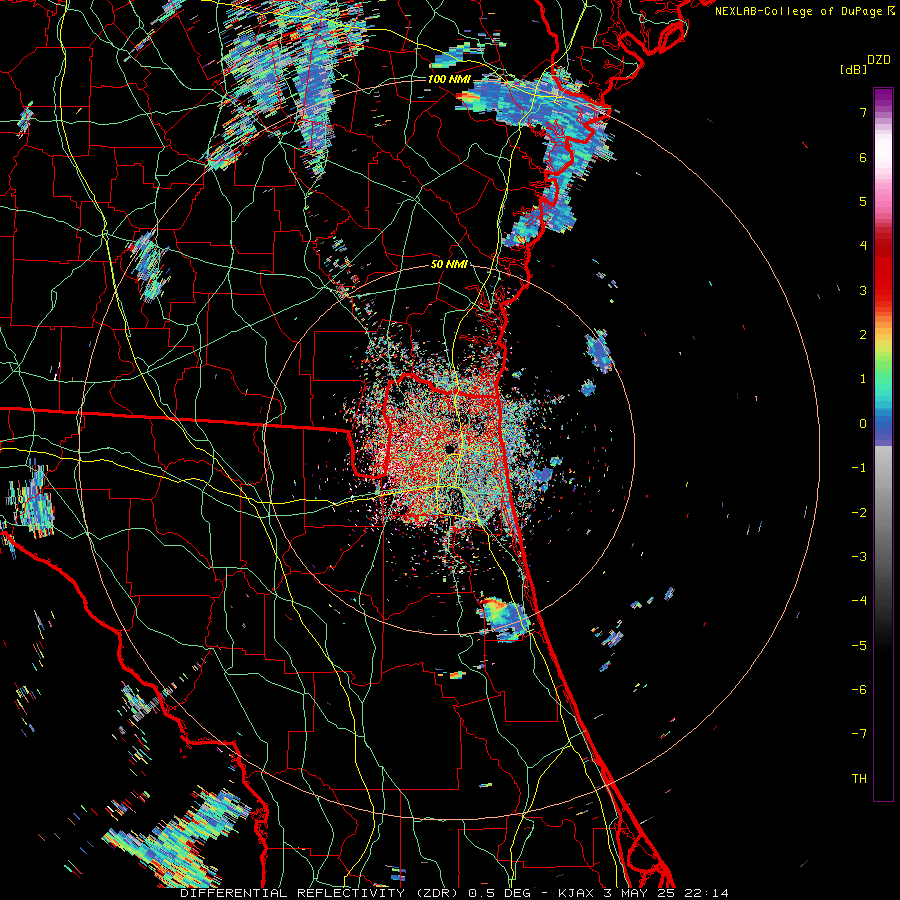Click the DZD product label

pyautogui.click(x=879, y=60)
